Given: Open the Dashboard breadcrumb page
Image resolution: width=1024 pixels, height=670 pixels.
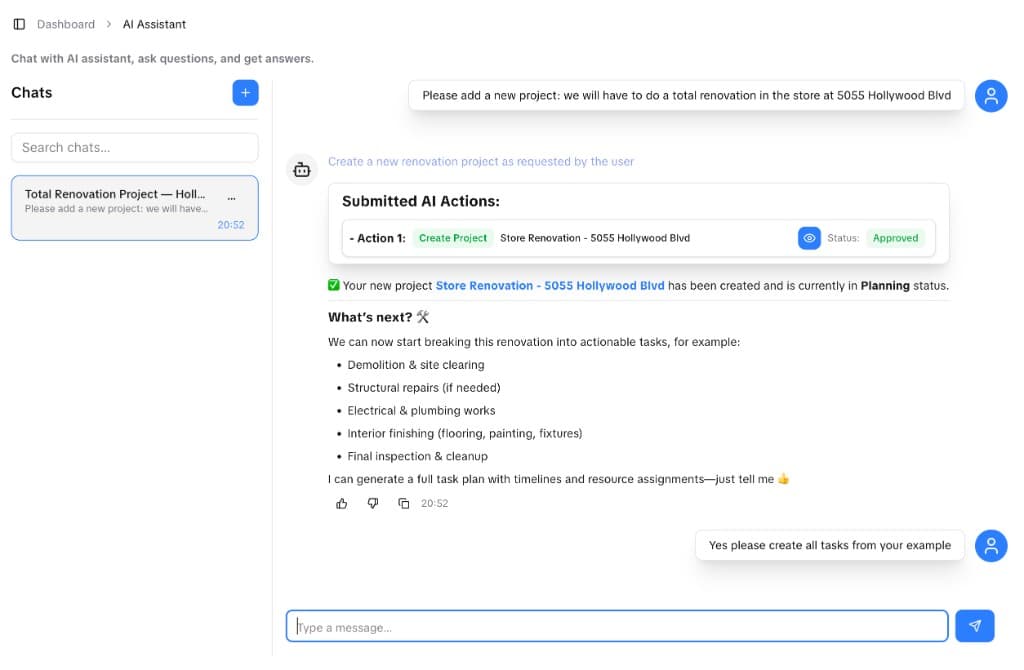Looking at the screenshot, I should pyautogui.click(x=66, y=23).
